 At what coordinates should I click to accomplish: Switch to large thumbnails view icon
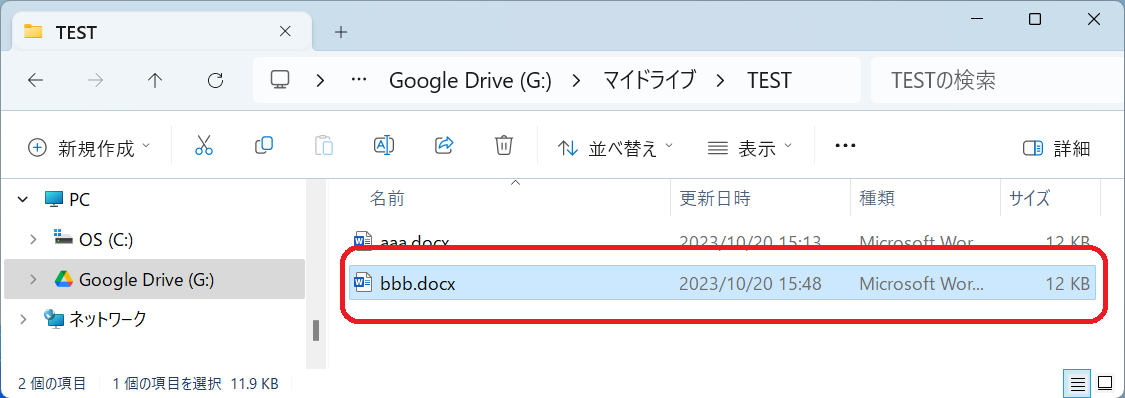(x=1105, y=384)
